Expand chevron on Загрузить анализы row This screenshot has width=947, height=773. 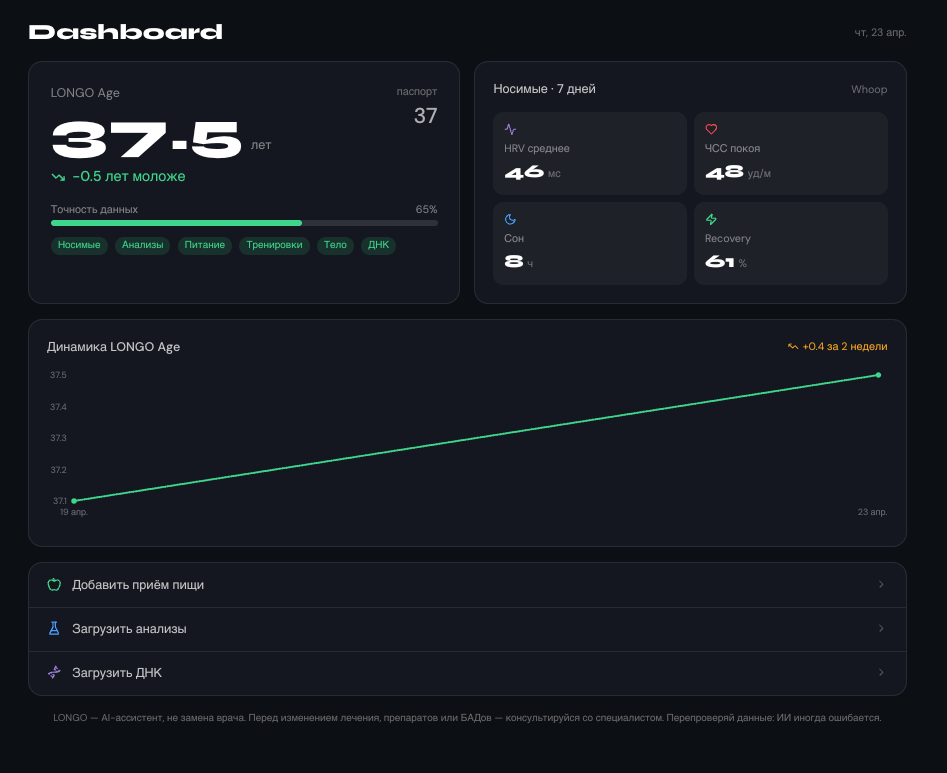tap(881, 629)
